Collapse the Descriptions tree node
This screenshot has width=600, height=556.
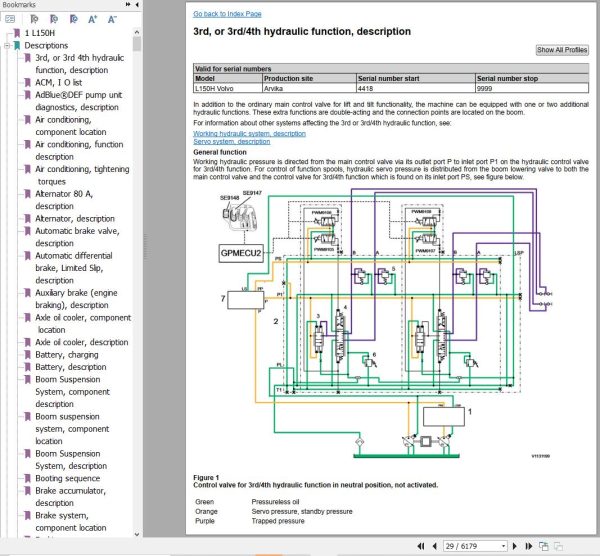[7, 46]
